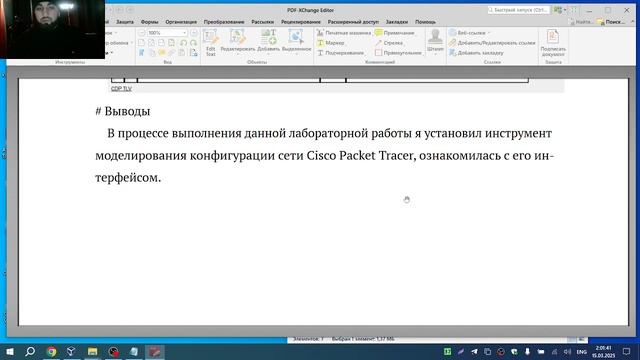Open the UI options icon near quick launch

(558, 10)
